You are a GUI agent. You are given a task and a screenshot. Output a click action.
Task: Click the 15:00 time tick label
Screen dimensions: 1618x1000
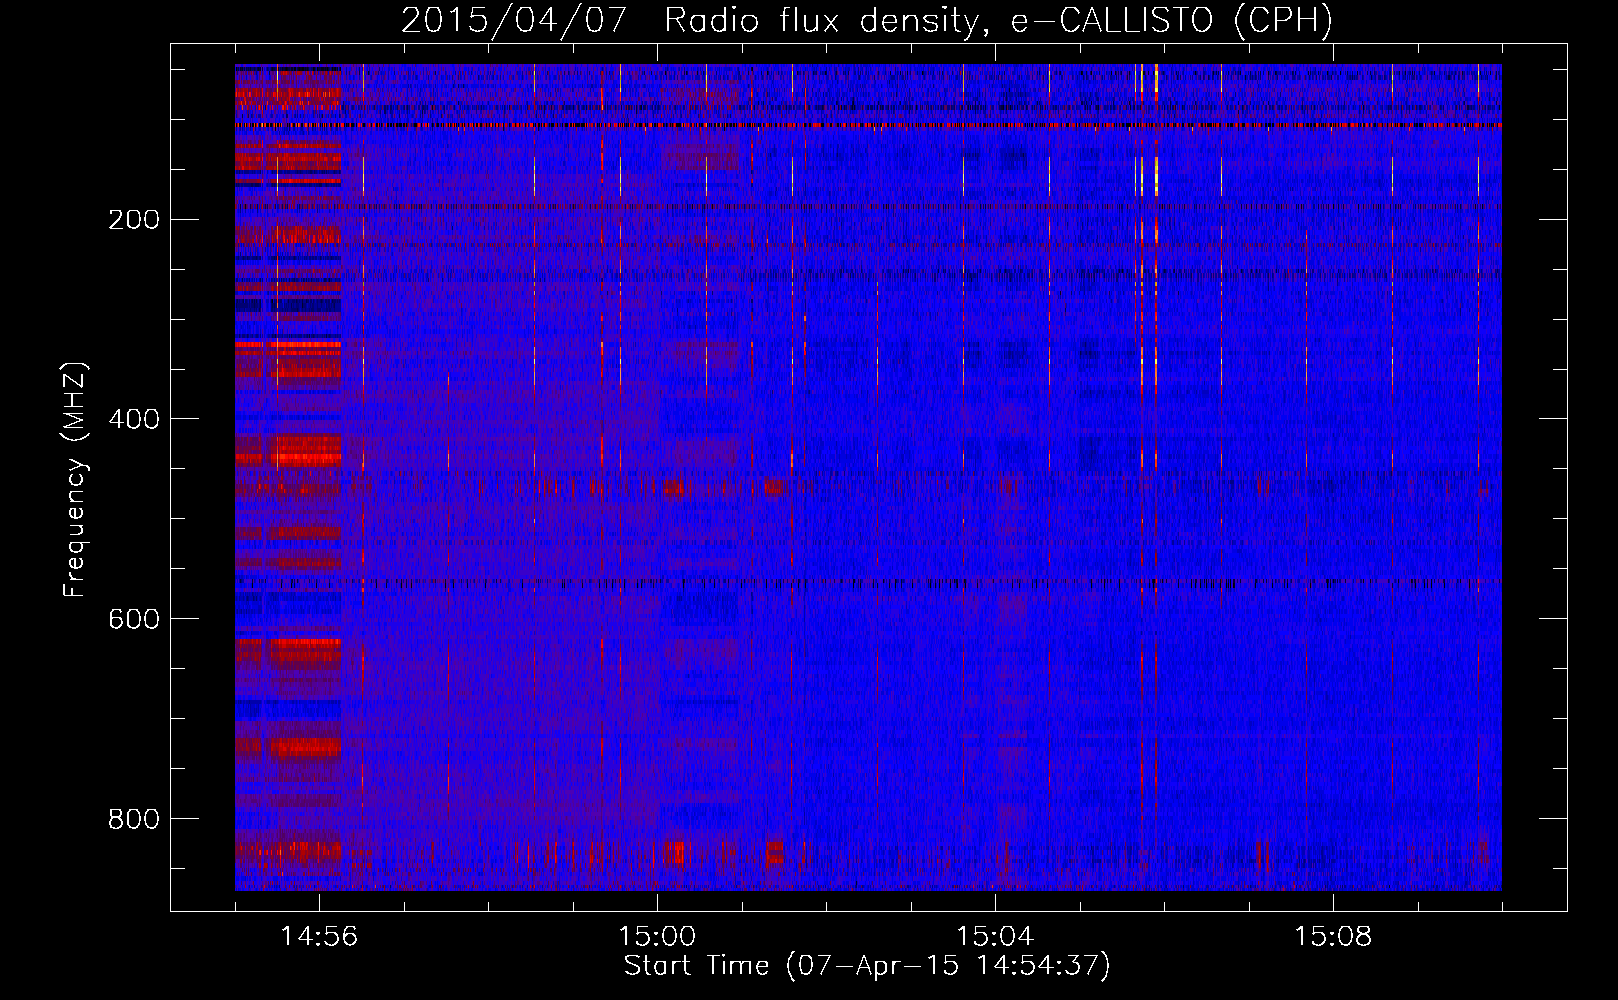[657, 936]
